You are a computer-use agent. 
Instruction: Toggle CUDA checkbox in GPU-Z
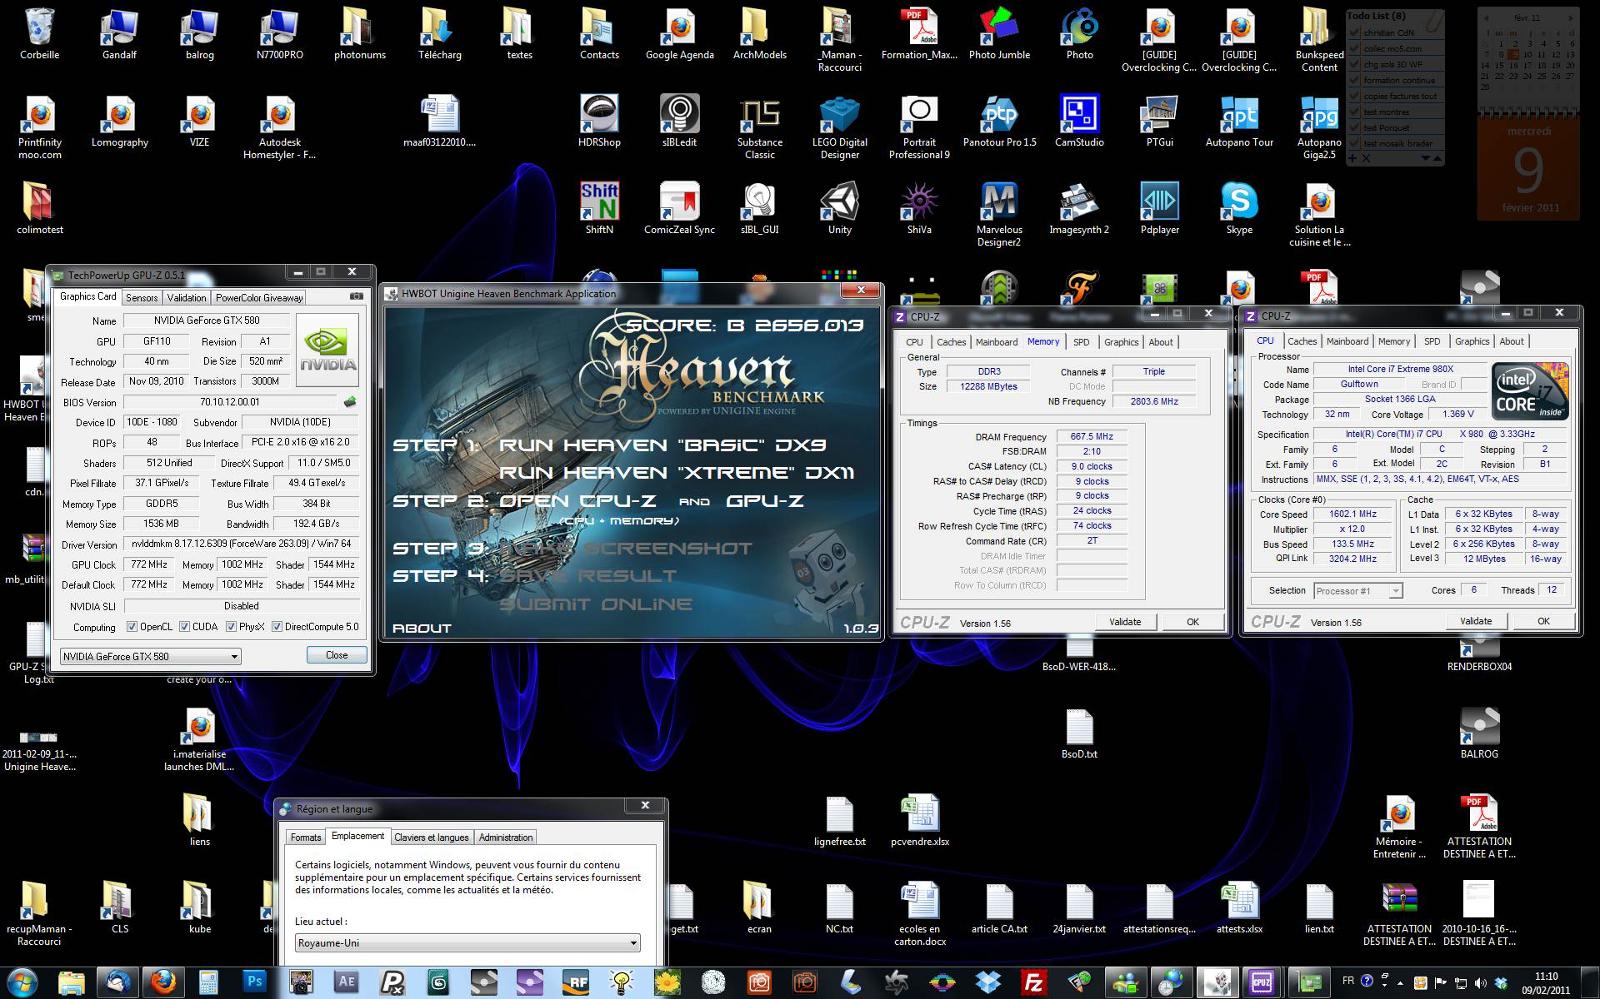[x=184, y=627]
